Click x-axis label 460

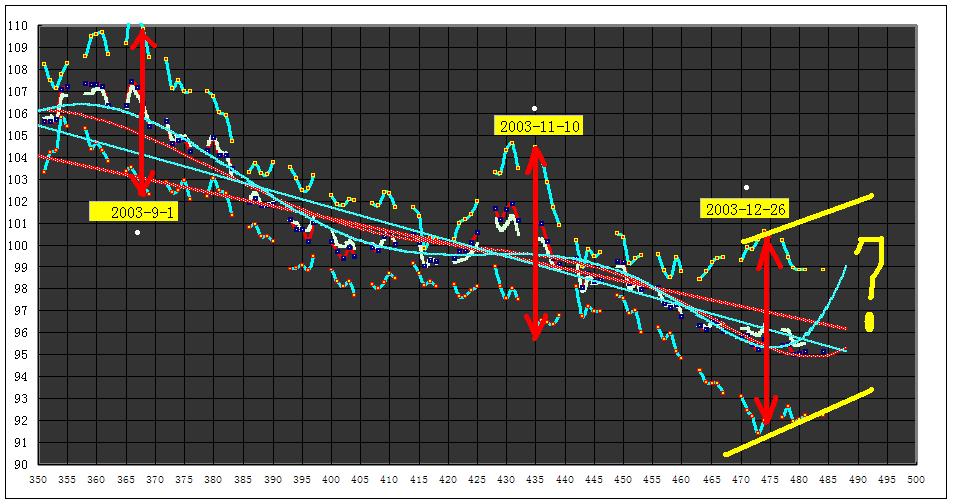tap(682, 480)
